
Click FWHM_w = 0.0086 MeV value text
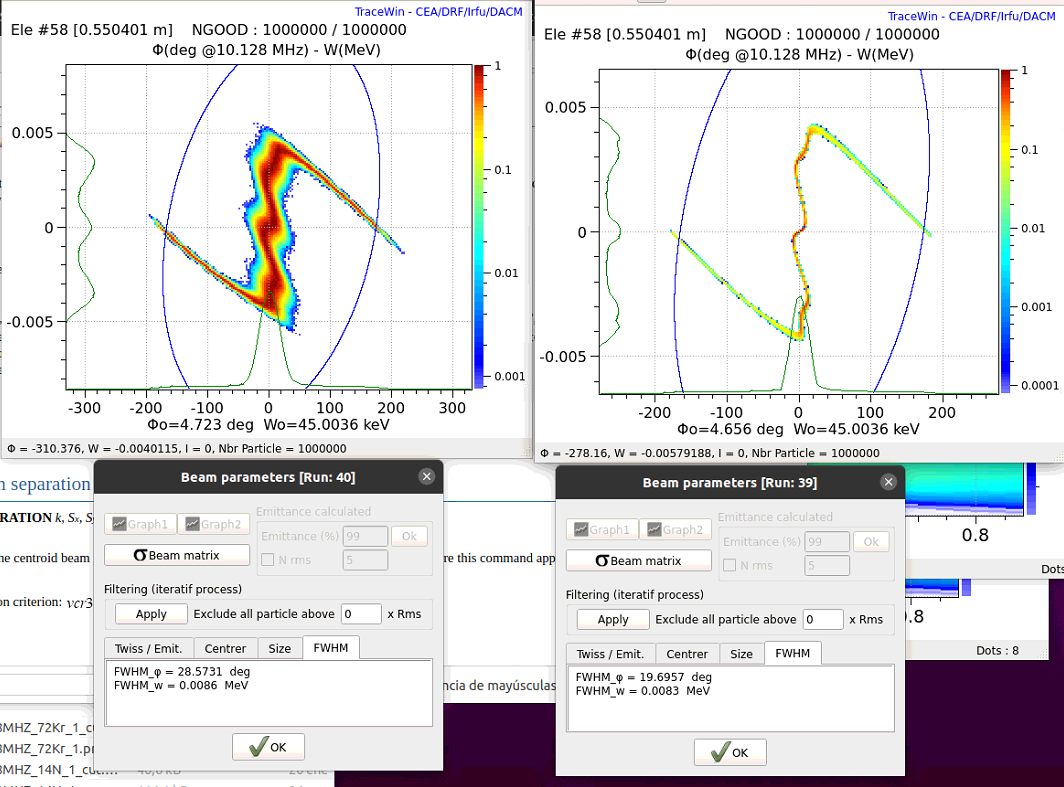pos(181,685)
